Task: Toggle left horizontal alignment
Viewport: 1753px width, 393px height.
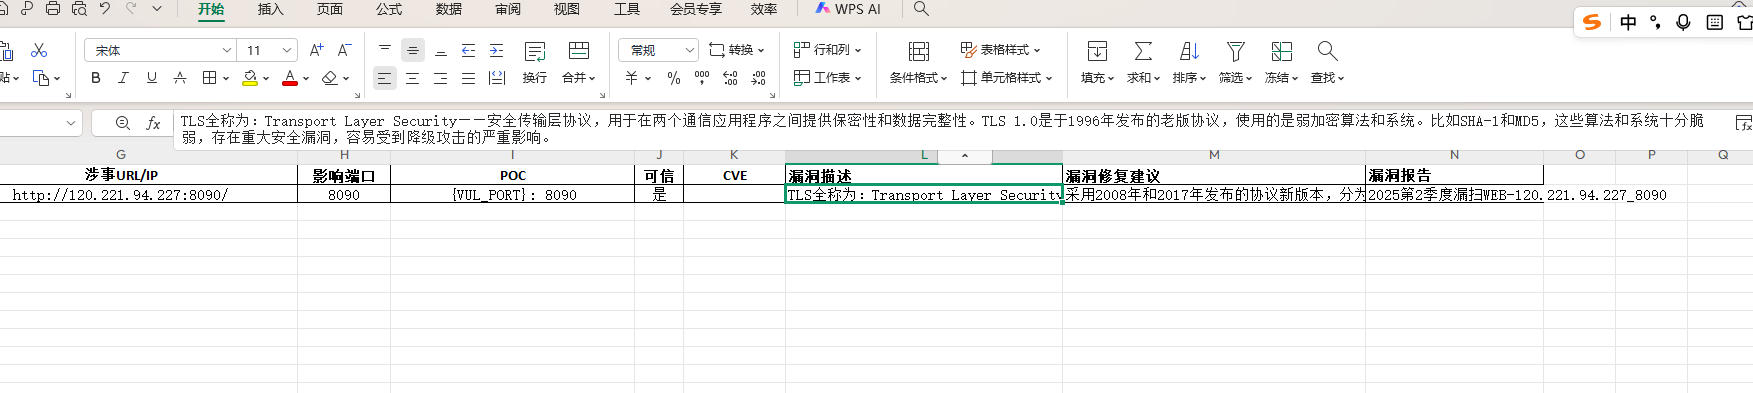Action: tap(384, 78)
